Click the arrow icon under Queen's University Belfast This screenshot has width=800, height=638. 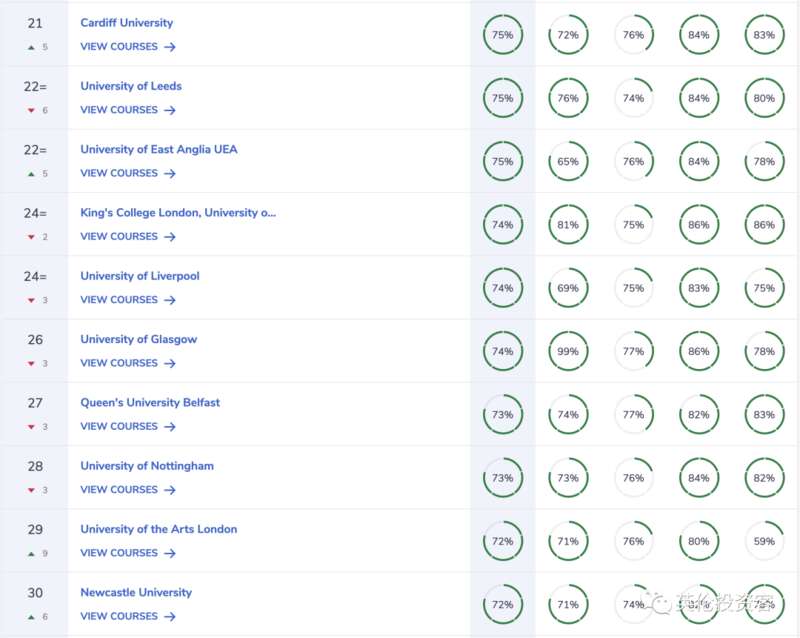click(x=170, y=427)
